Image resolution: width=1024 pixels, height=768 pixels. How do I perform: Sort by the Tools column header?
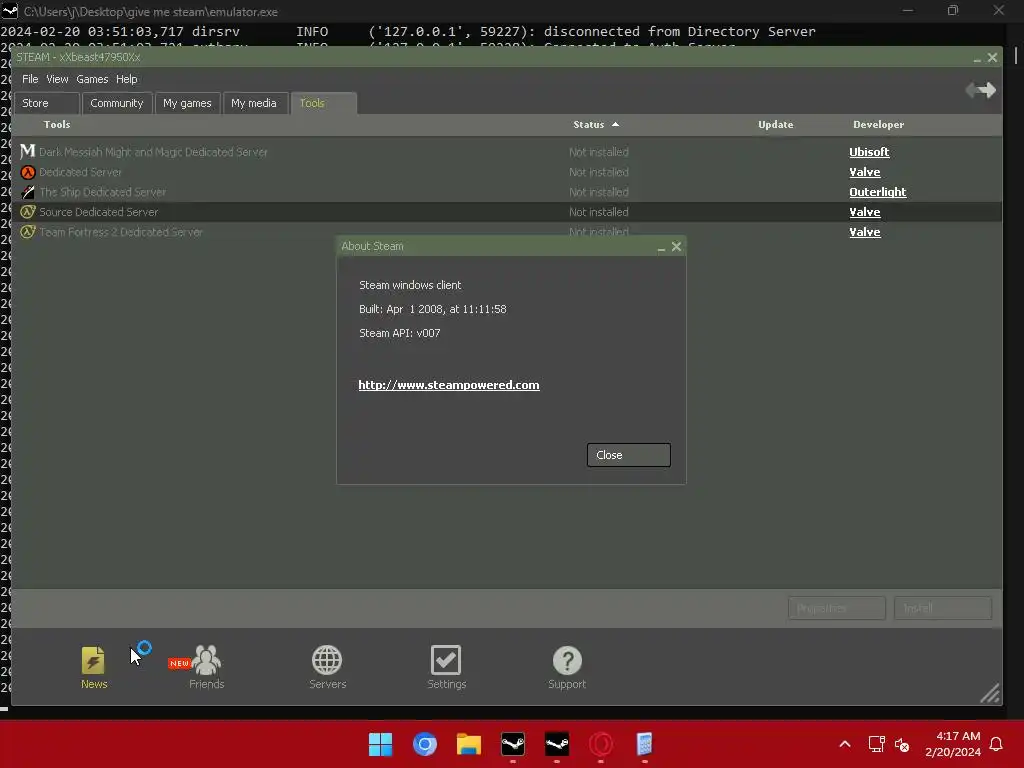pos(57,125)
